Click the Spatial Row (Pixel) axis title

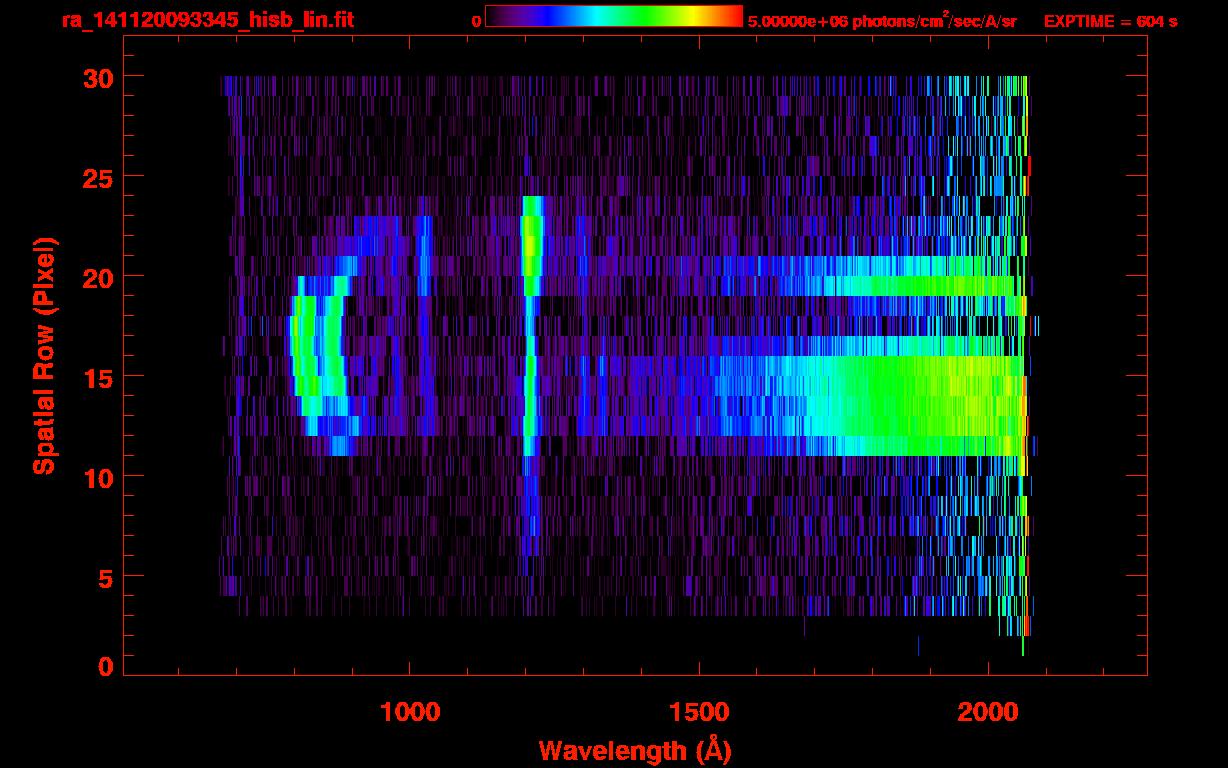tap(45, 355)
